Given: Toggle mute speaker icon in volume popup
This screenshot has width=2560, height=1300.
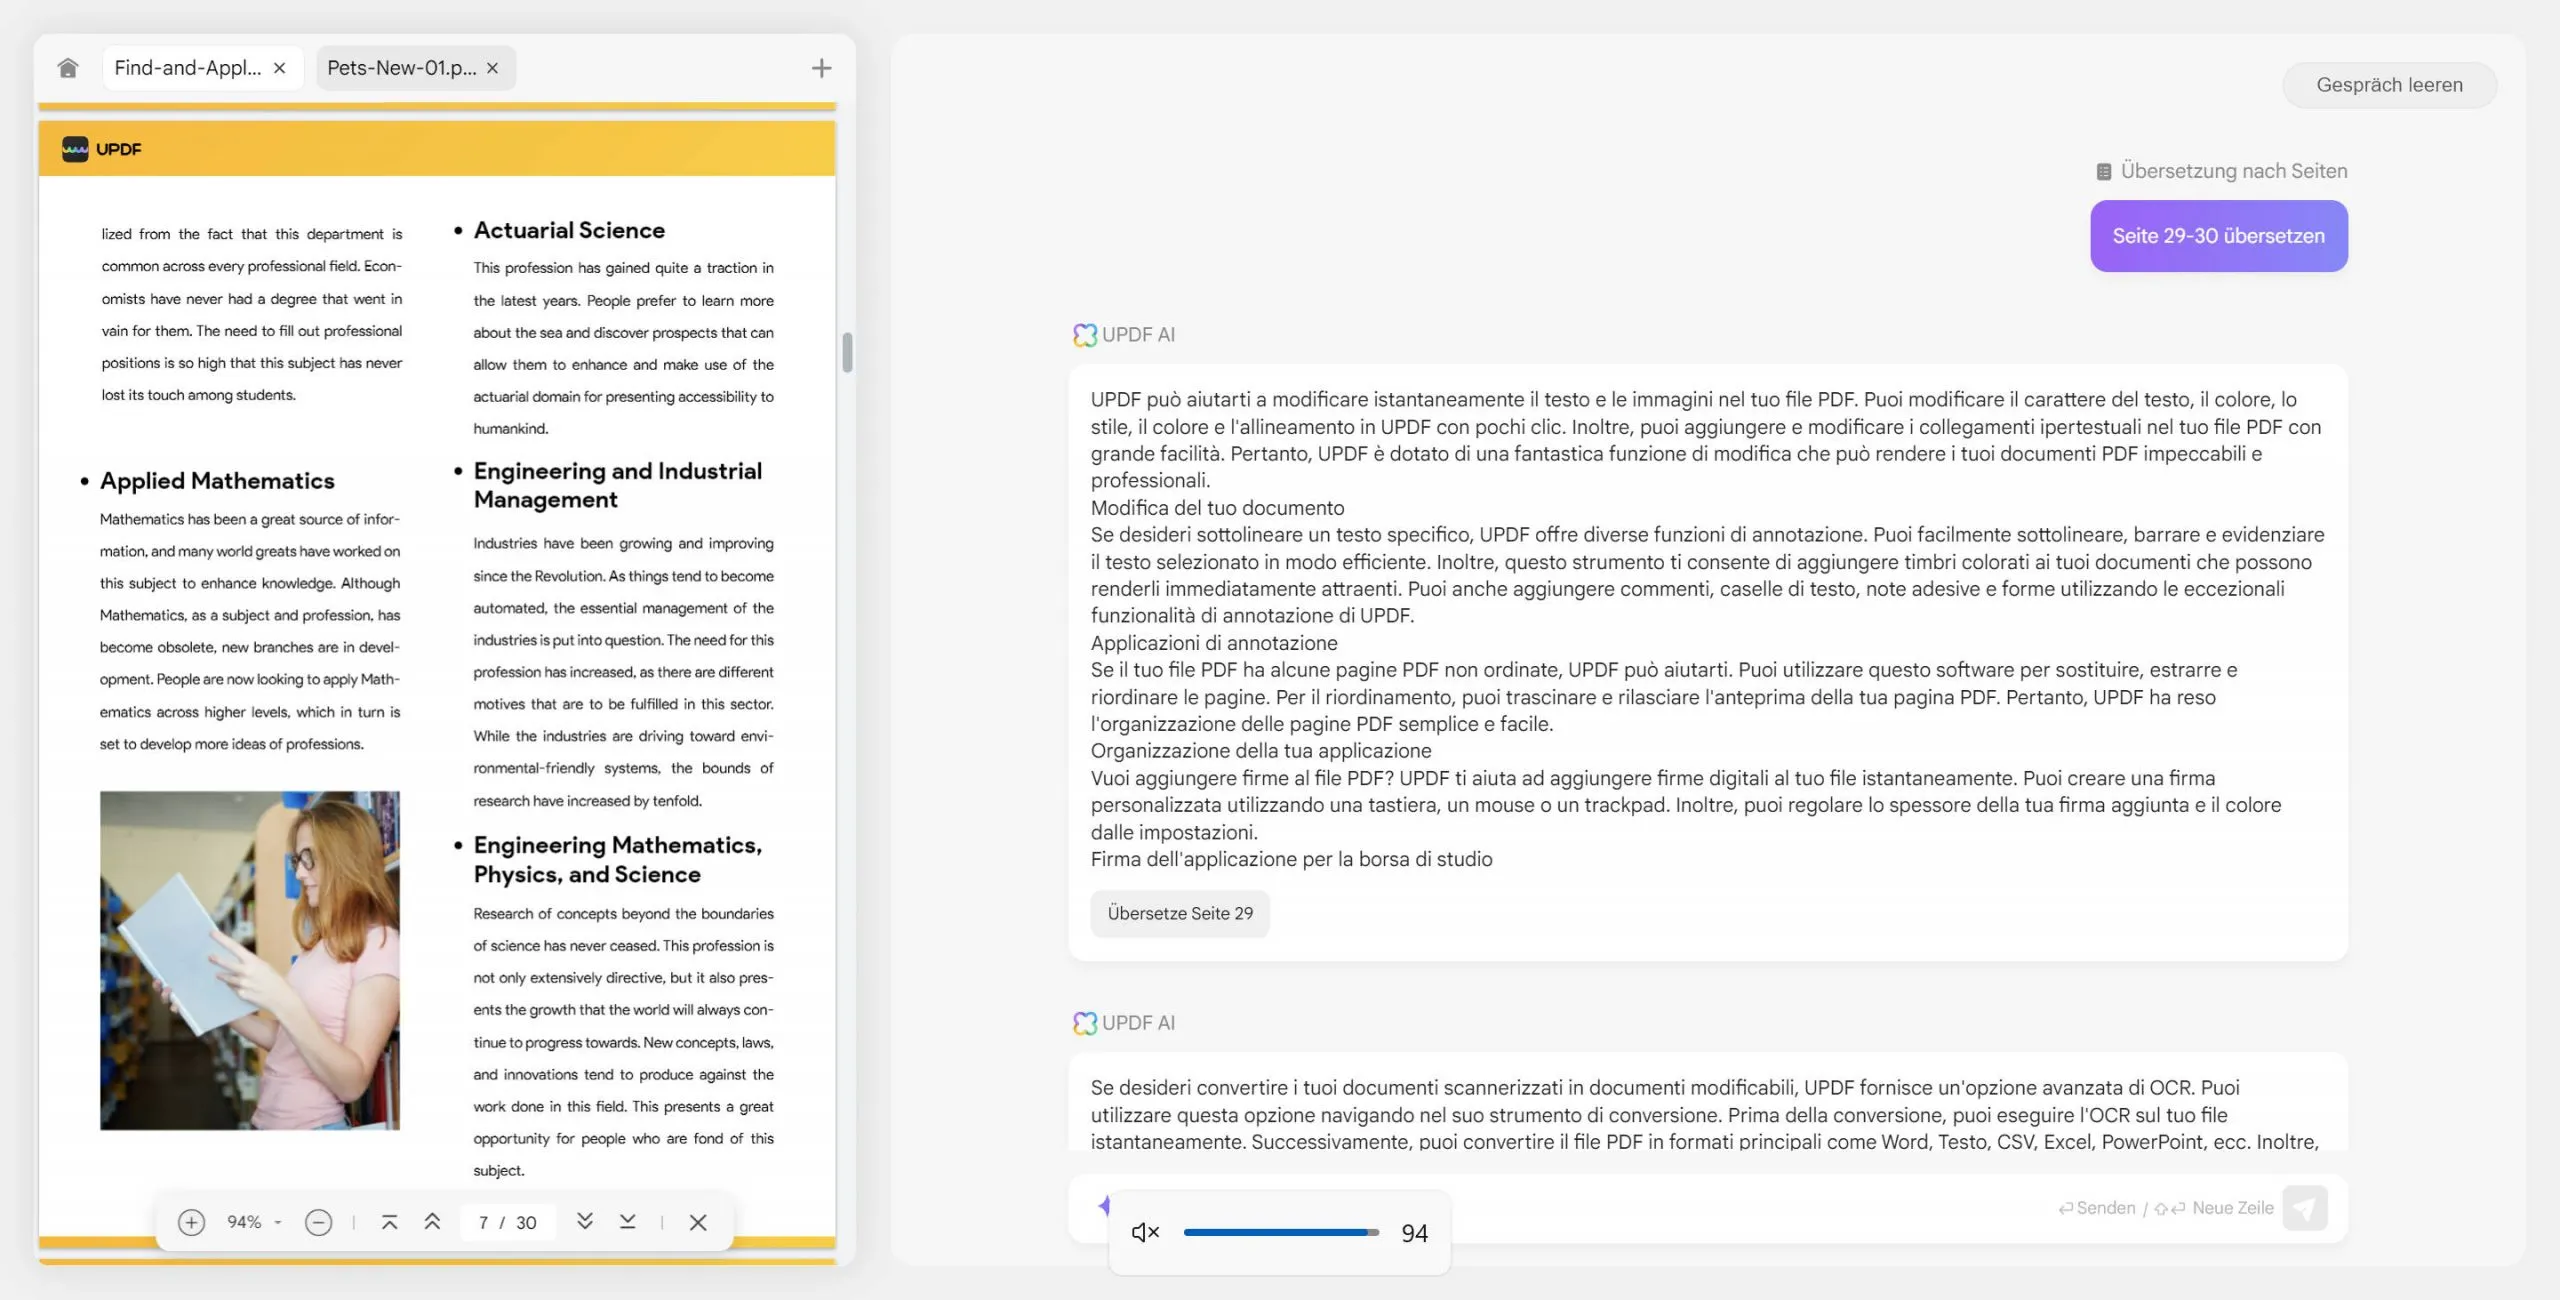Looking at the screenshot, I should pos(1145,1232).
